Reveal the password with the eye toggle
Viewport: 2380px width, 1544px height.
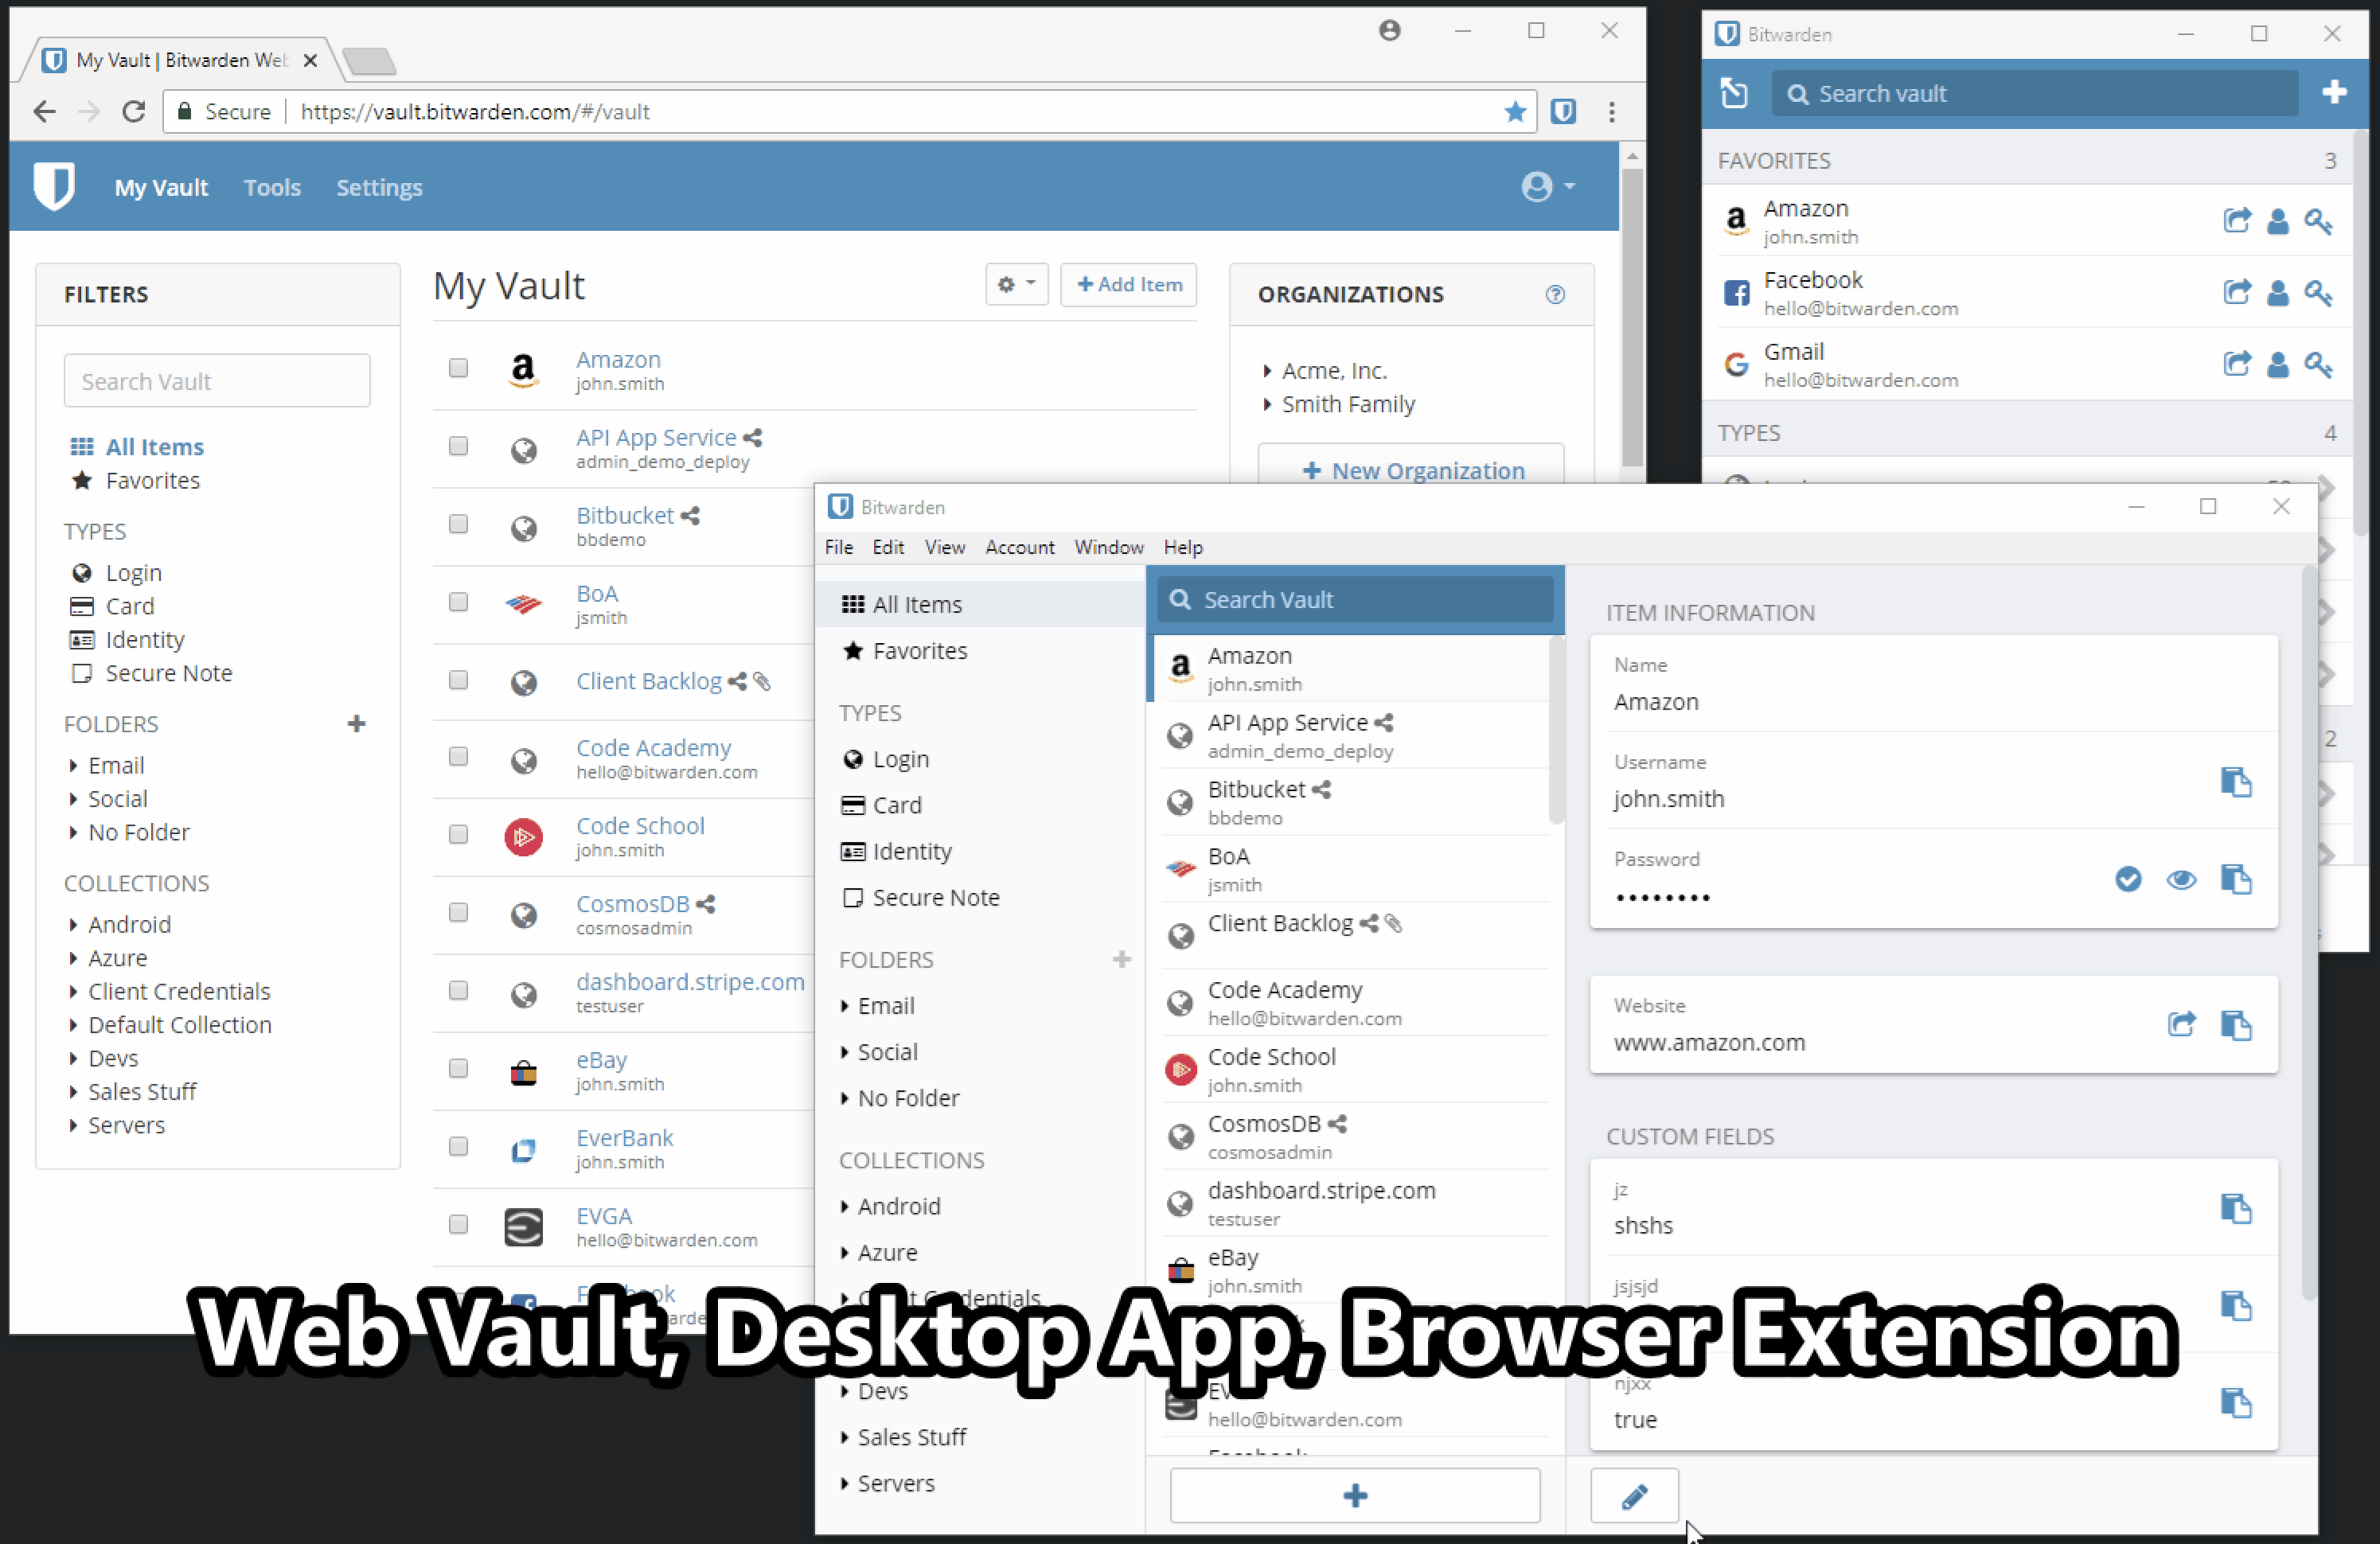[x=2183, y=880]
